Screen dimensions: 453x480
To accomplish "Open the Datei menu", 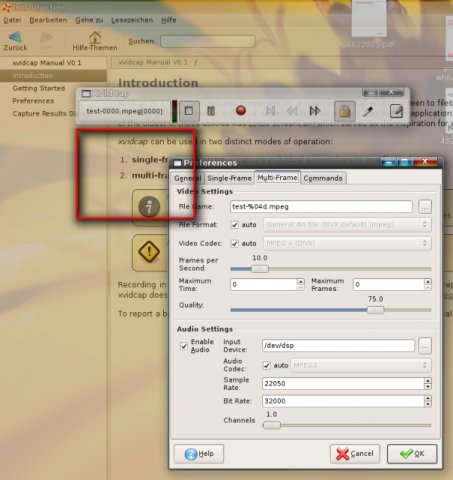I will [x=12, y=20].
